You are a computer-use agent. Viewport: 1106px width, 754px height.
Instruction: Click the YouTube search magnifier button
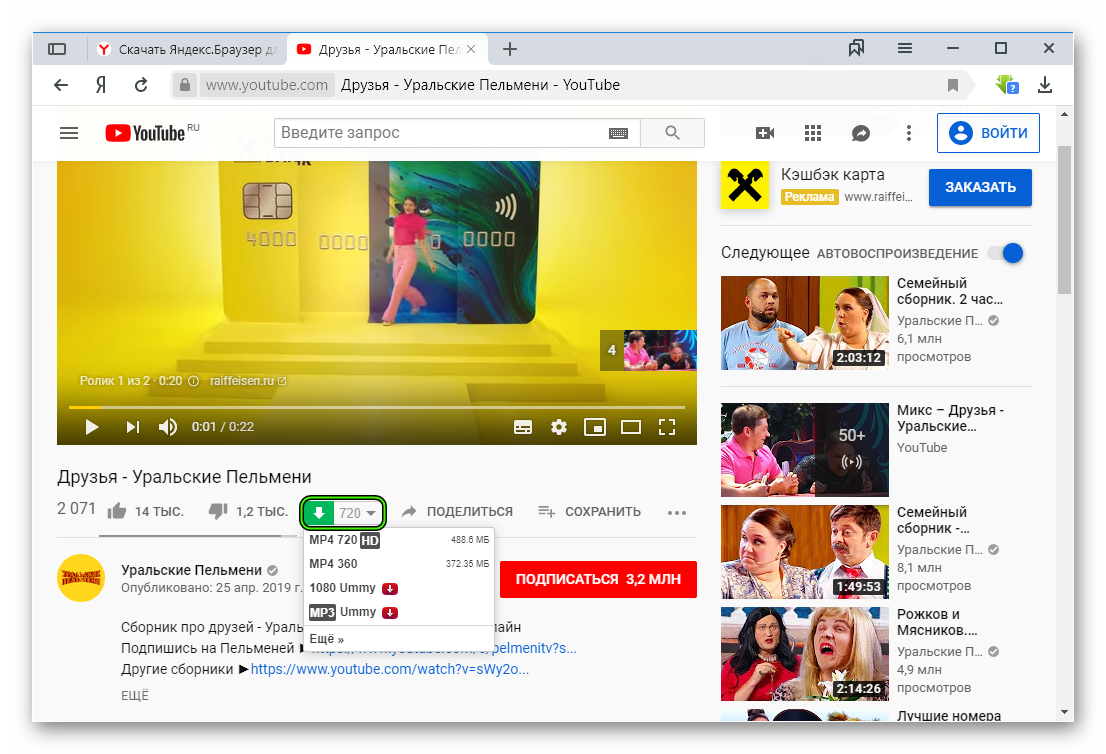tap(672, 133)
